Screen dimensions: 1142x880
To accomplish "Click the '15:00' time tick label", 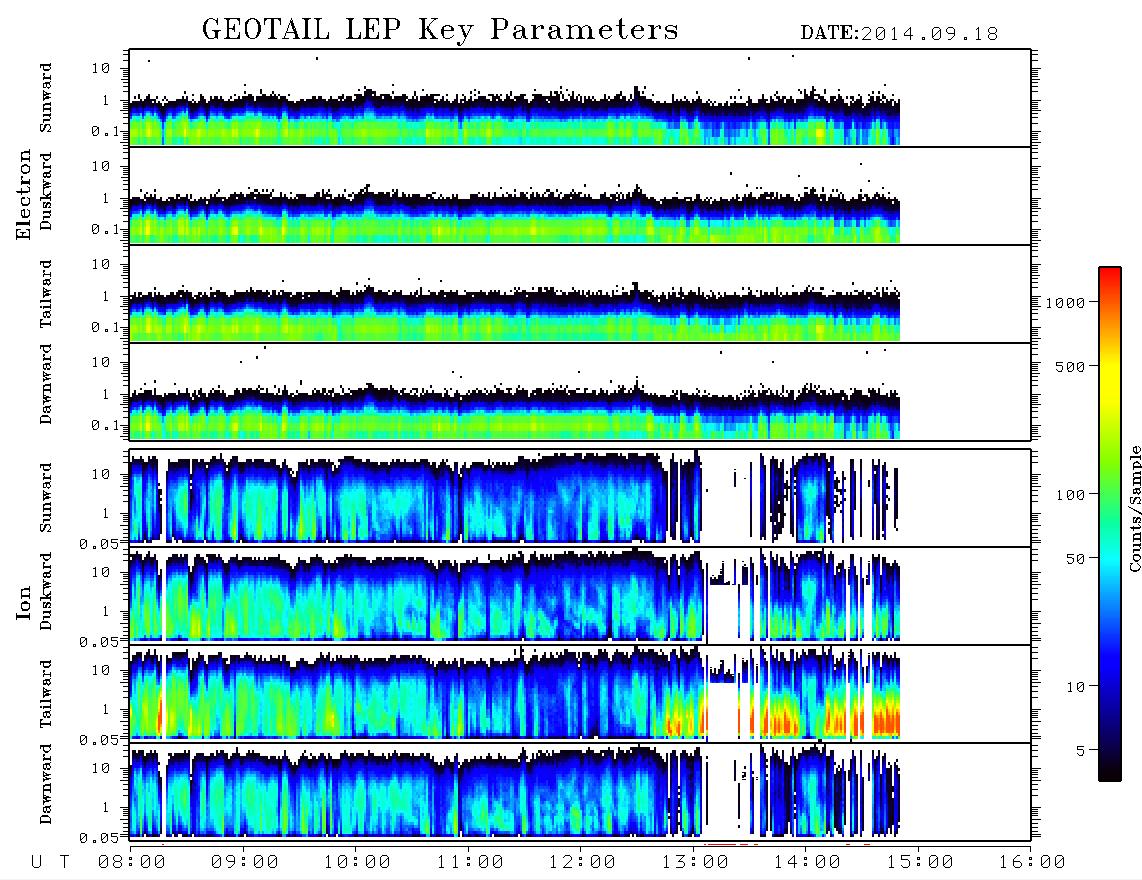I will click(920, 863).
